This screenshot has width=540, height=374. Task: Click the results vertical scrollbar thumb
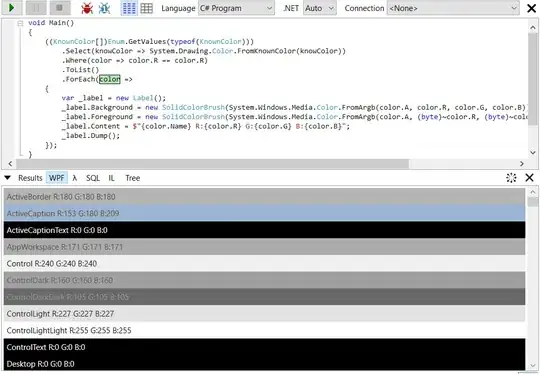click(533, 202)
